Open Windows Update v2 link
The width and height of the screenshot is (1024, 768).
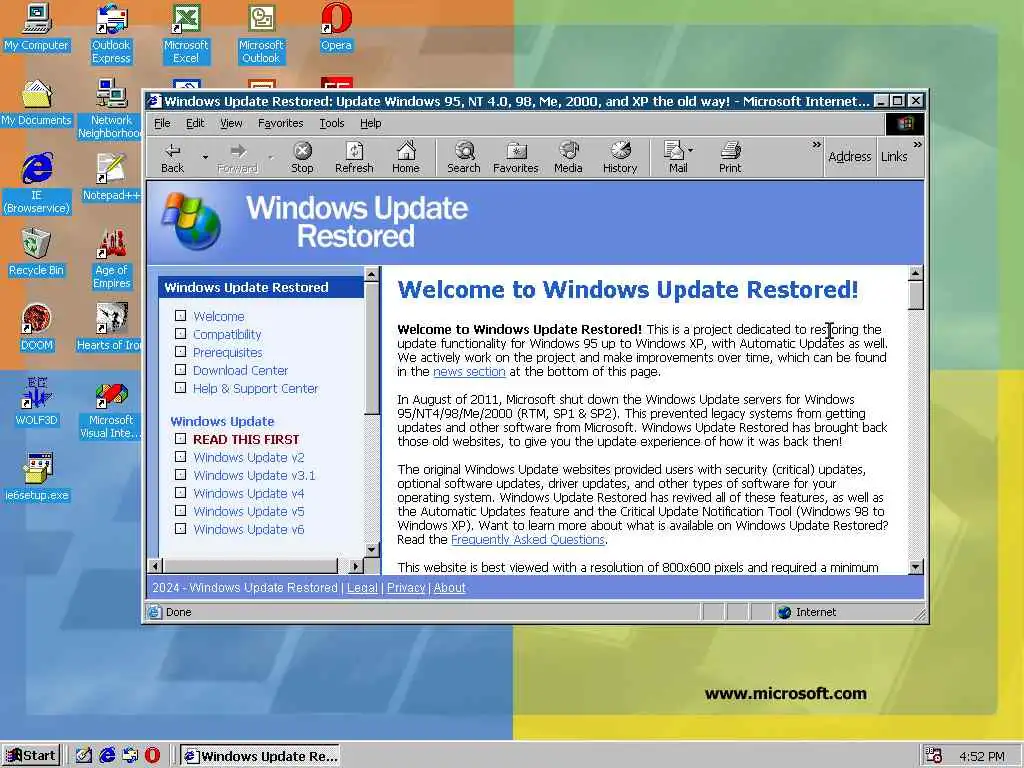click(x=249, y=457)
